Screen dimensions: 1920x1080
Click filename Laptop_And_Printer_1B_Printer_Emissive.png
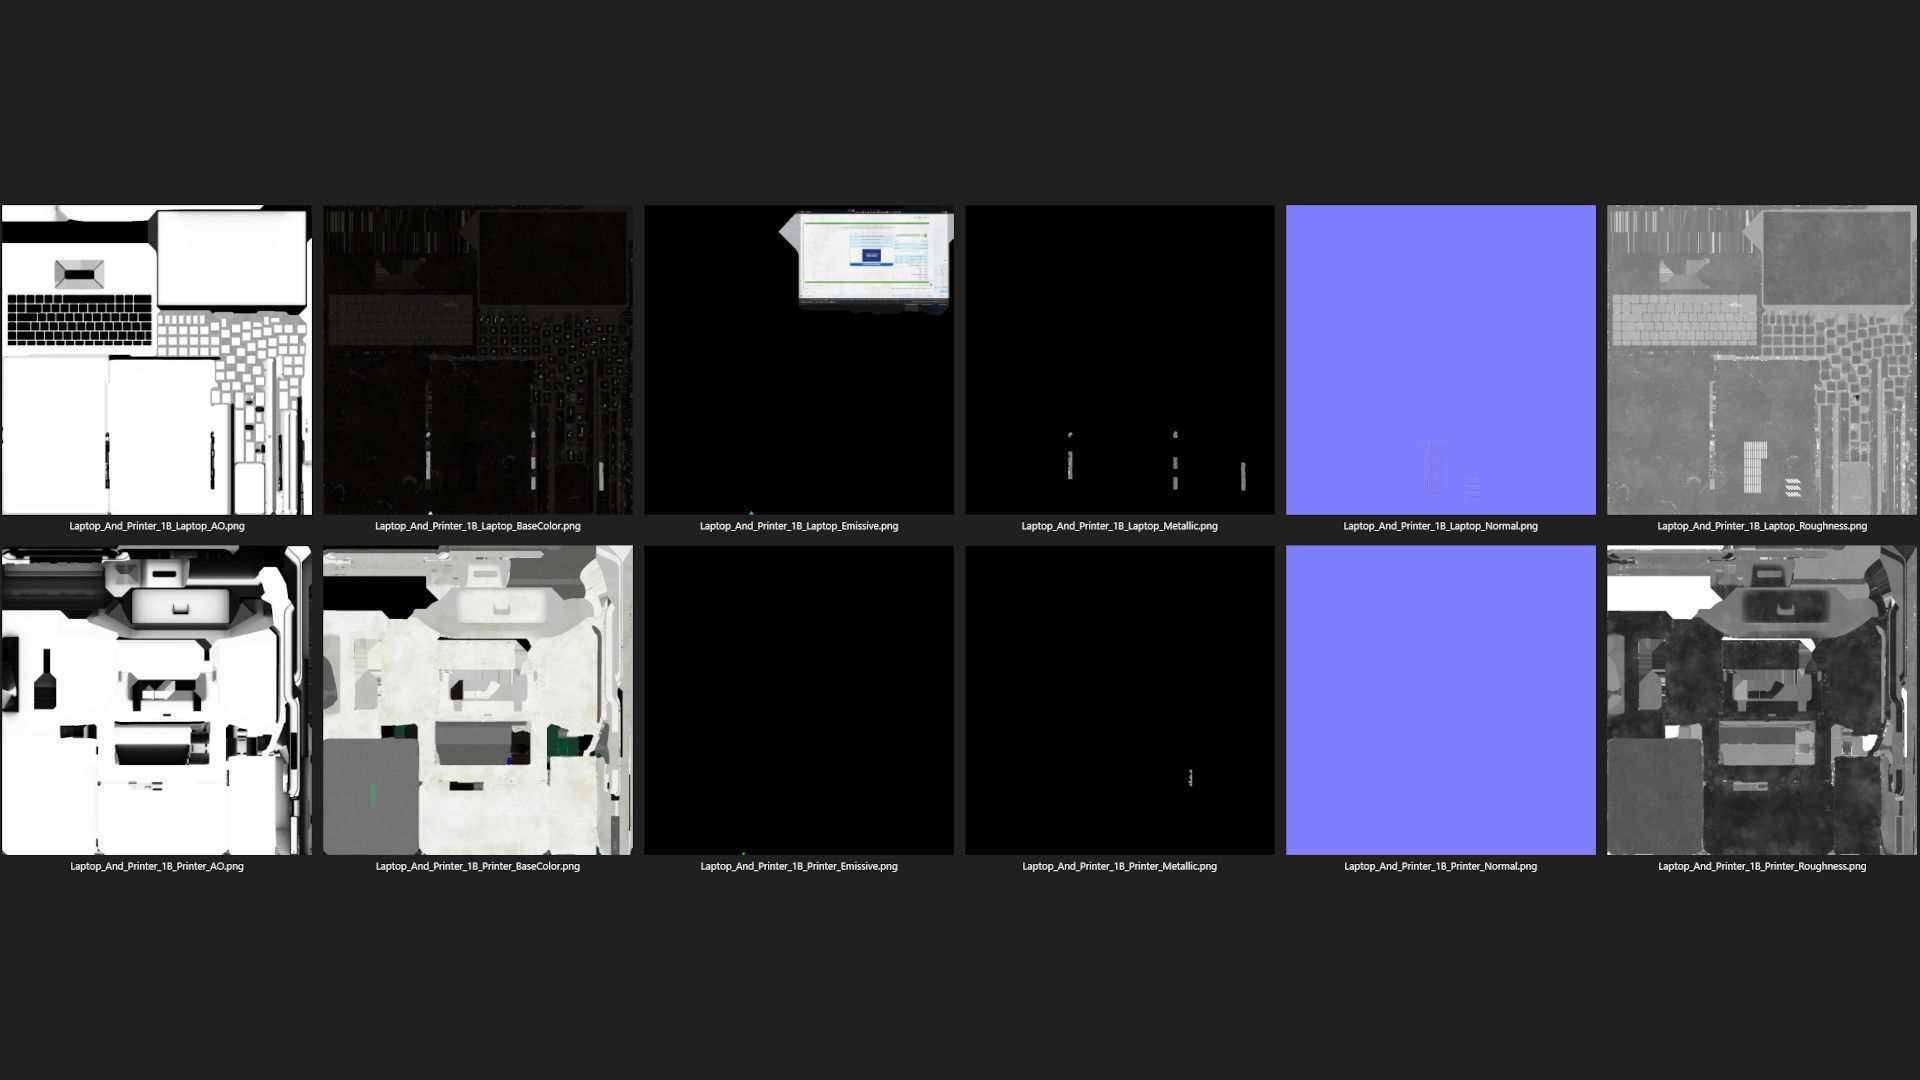(x=799, y=866)
